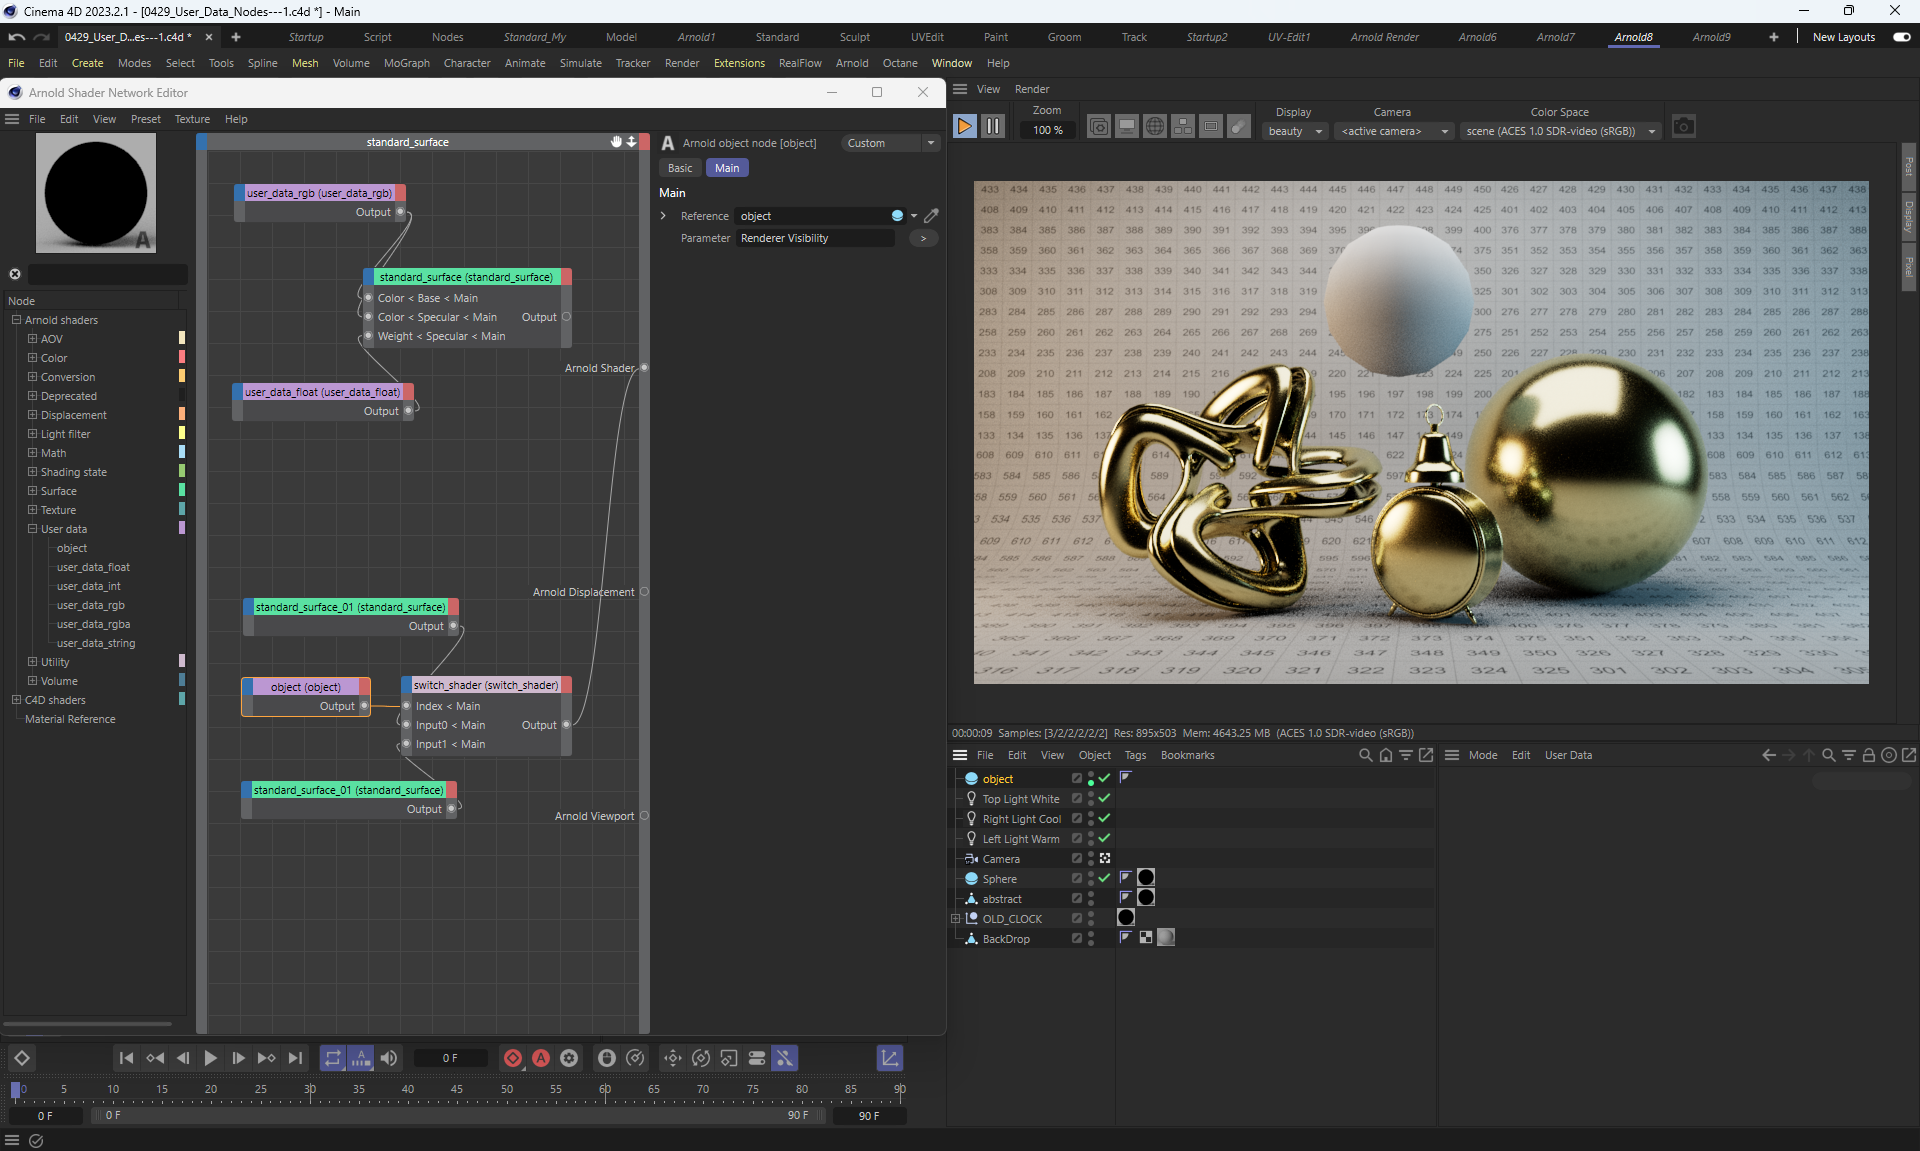Pause the Arnold IPR render
Image resolution: width=1920 pixels, height=1151 pixels.
click(x=993, y=127)
